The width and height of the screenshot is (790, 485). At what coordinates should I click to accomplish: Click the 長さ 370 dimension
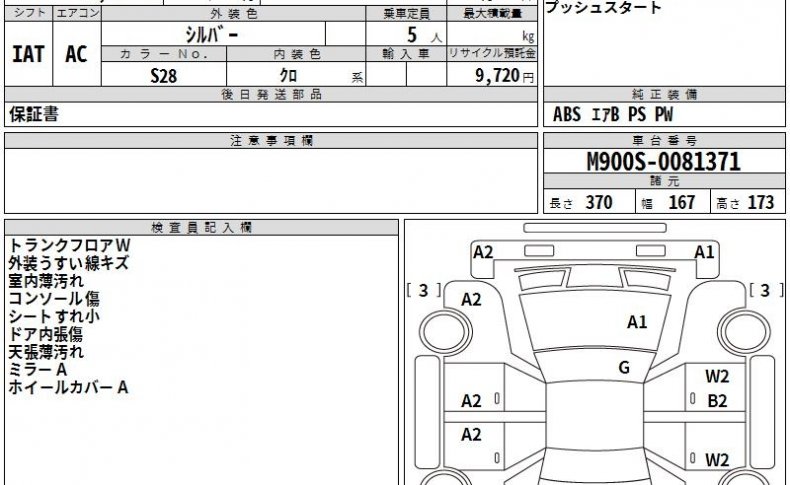(580, 202)
